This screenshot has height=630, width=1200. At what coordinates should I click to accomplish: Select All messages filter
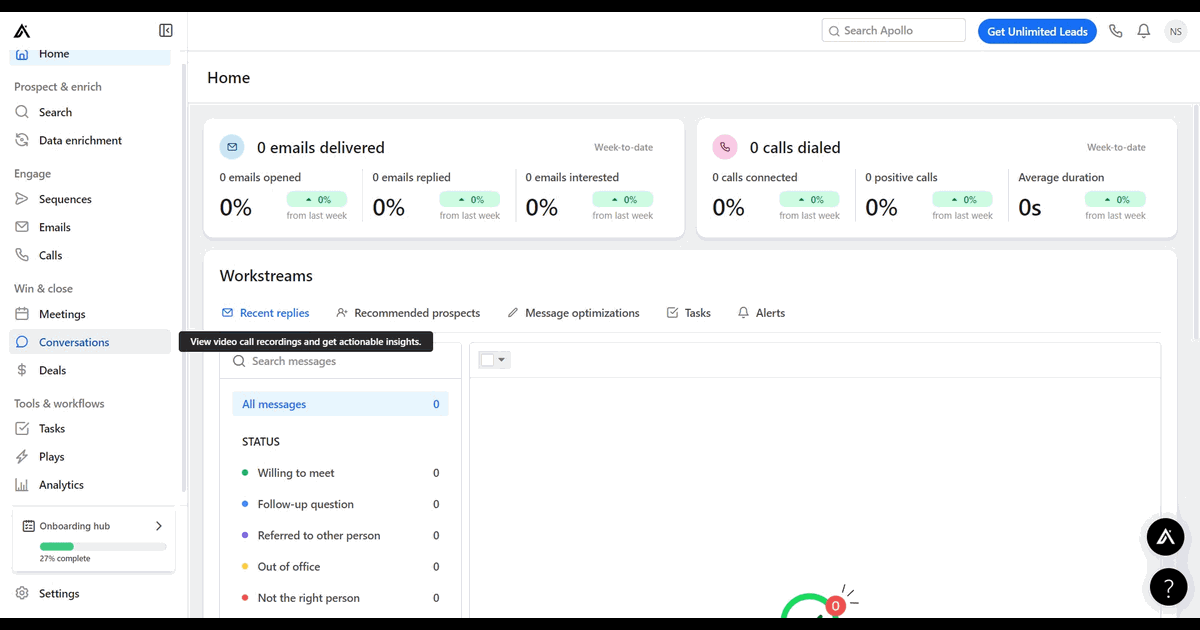tap(340, 404)
